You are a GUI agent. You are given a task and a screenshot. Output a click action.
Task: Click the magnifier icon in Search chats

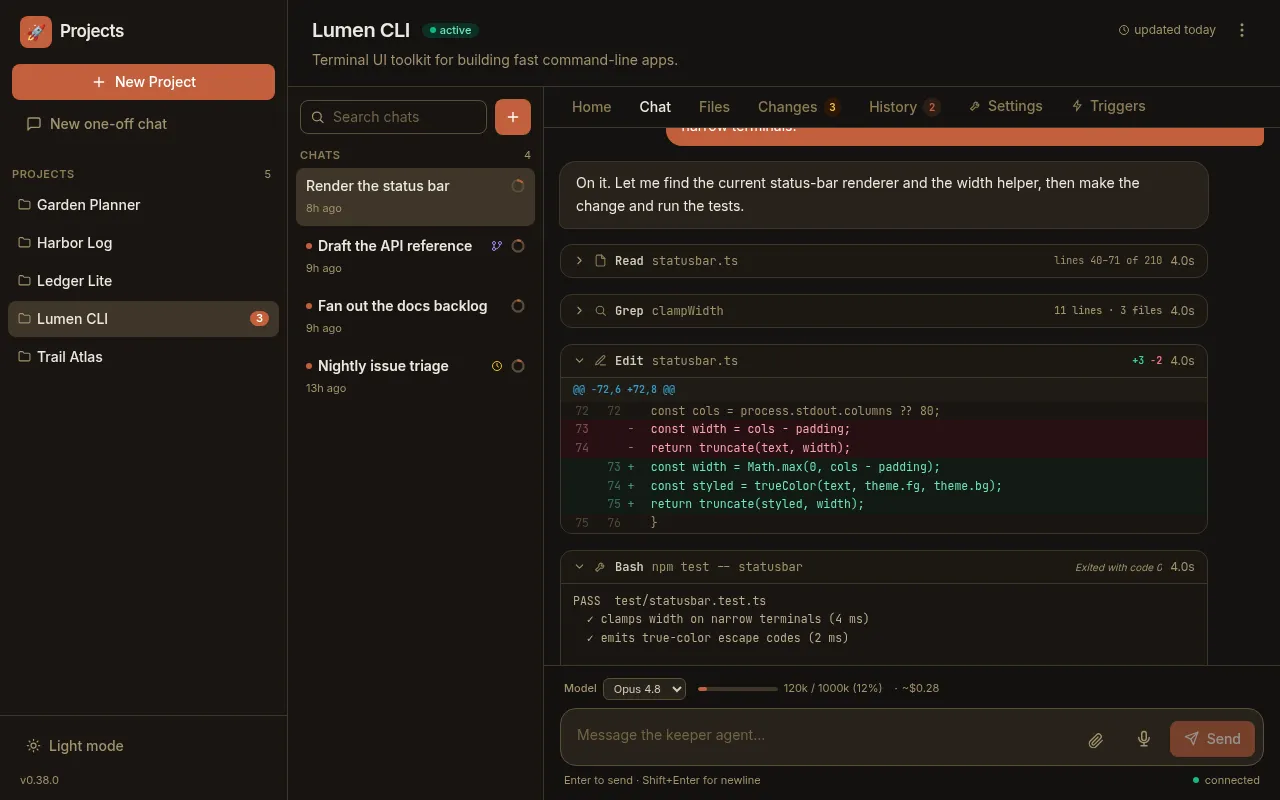tap(318, 117)
